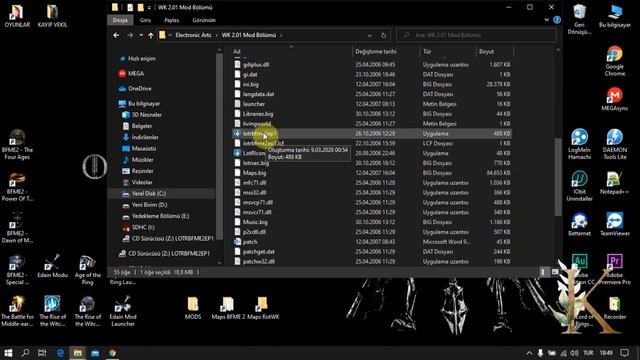Click the navigation pane vertical scrollbar

(219, 146)
